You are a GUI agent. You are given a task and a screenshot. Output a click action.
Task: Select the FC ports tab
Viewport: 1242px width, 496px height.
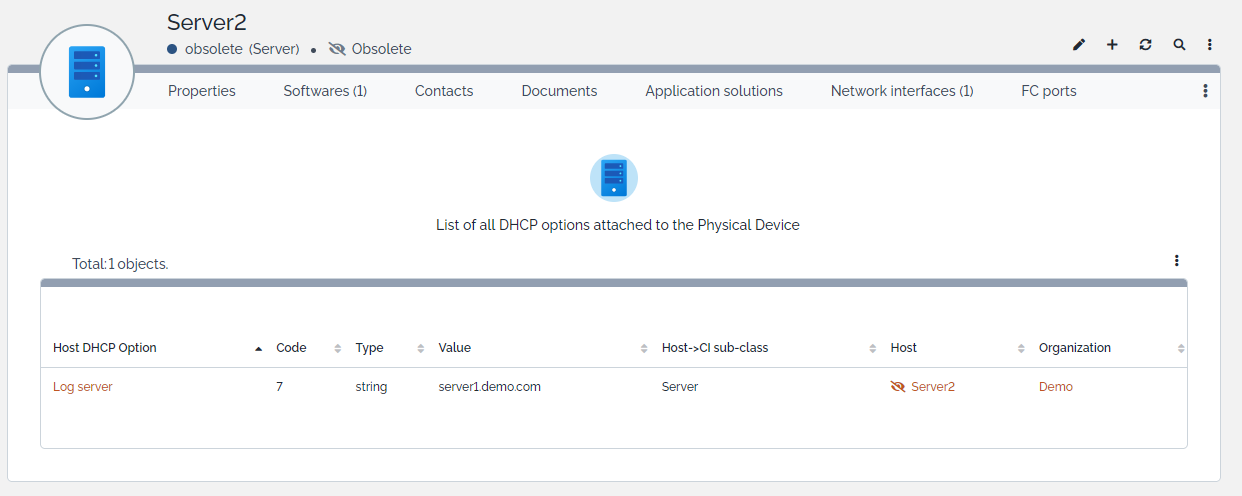(x=1048, y=91)
